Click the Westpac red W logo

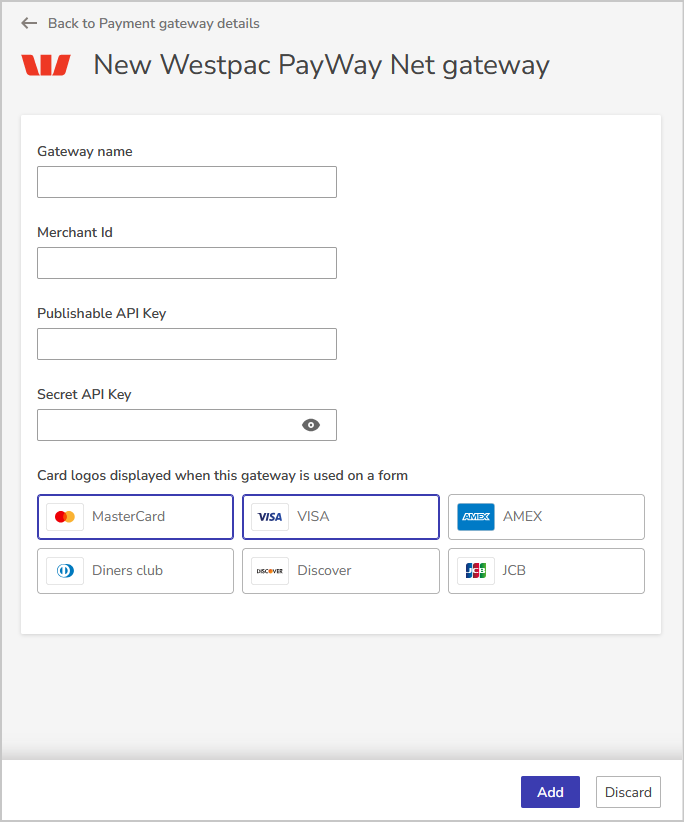(x=46, y=66)
